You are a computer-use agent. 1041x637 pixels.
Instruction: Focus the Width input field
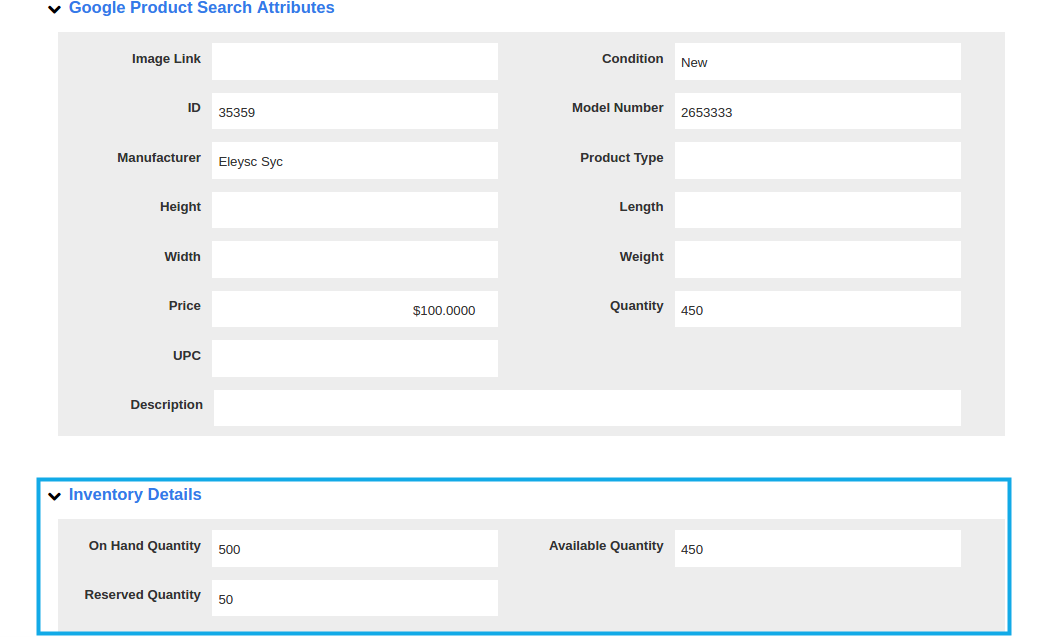coord(354,259)
